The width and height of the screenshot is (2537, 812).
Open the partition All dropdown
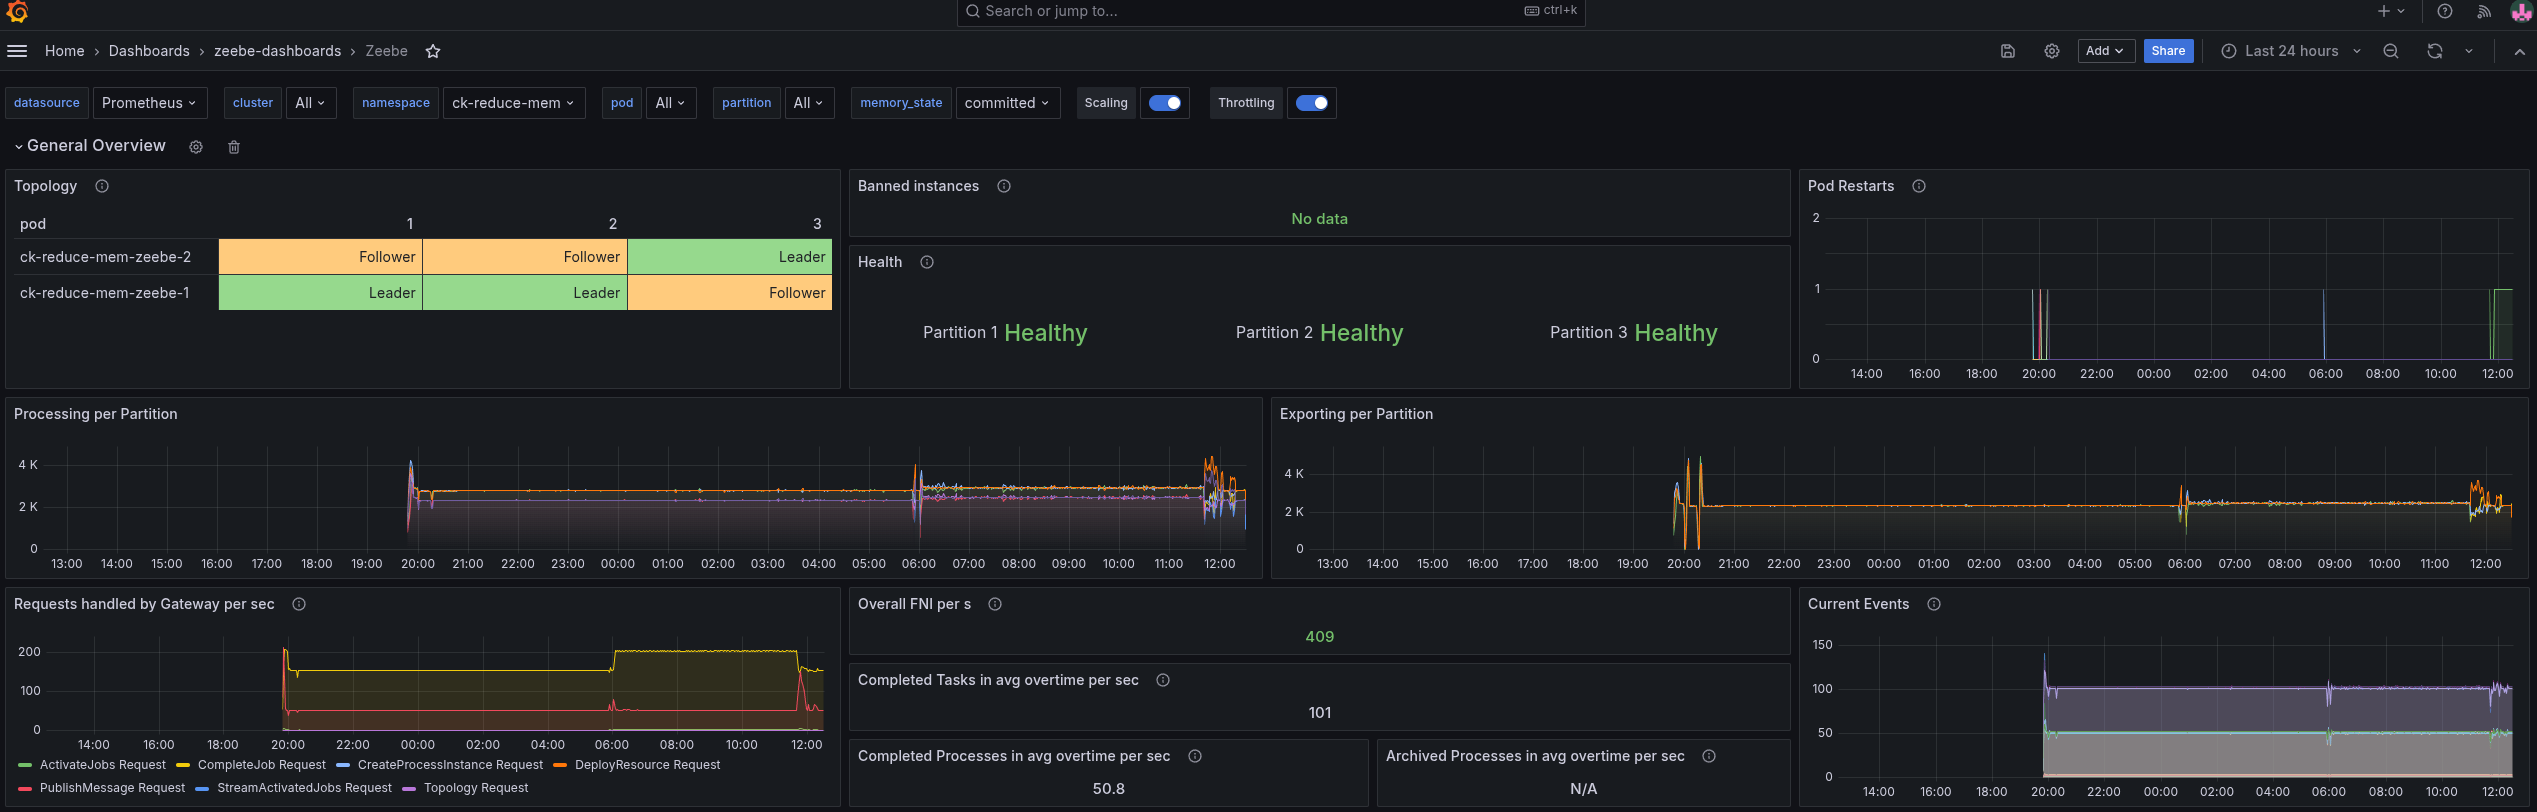click(809, 103)
